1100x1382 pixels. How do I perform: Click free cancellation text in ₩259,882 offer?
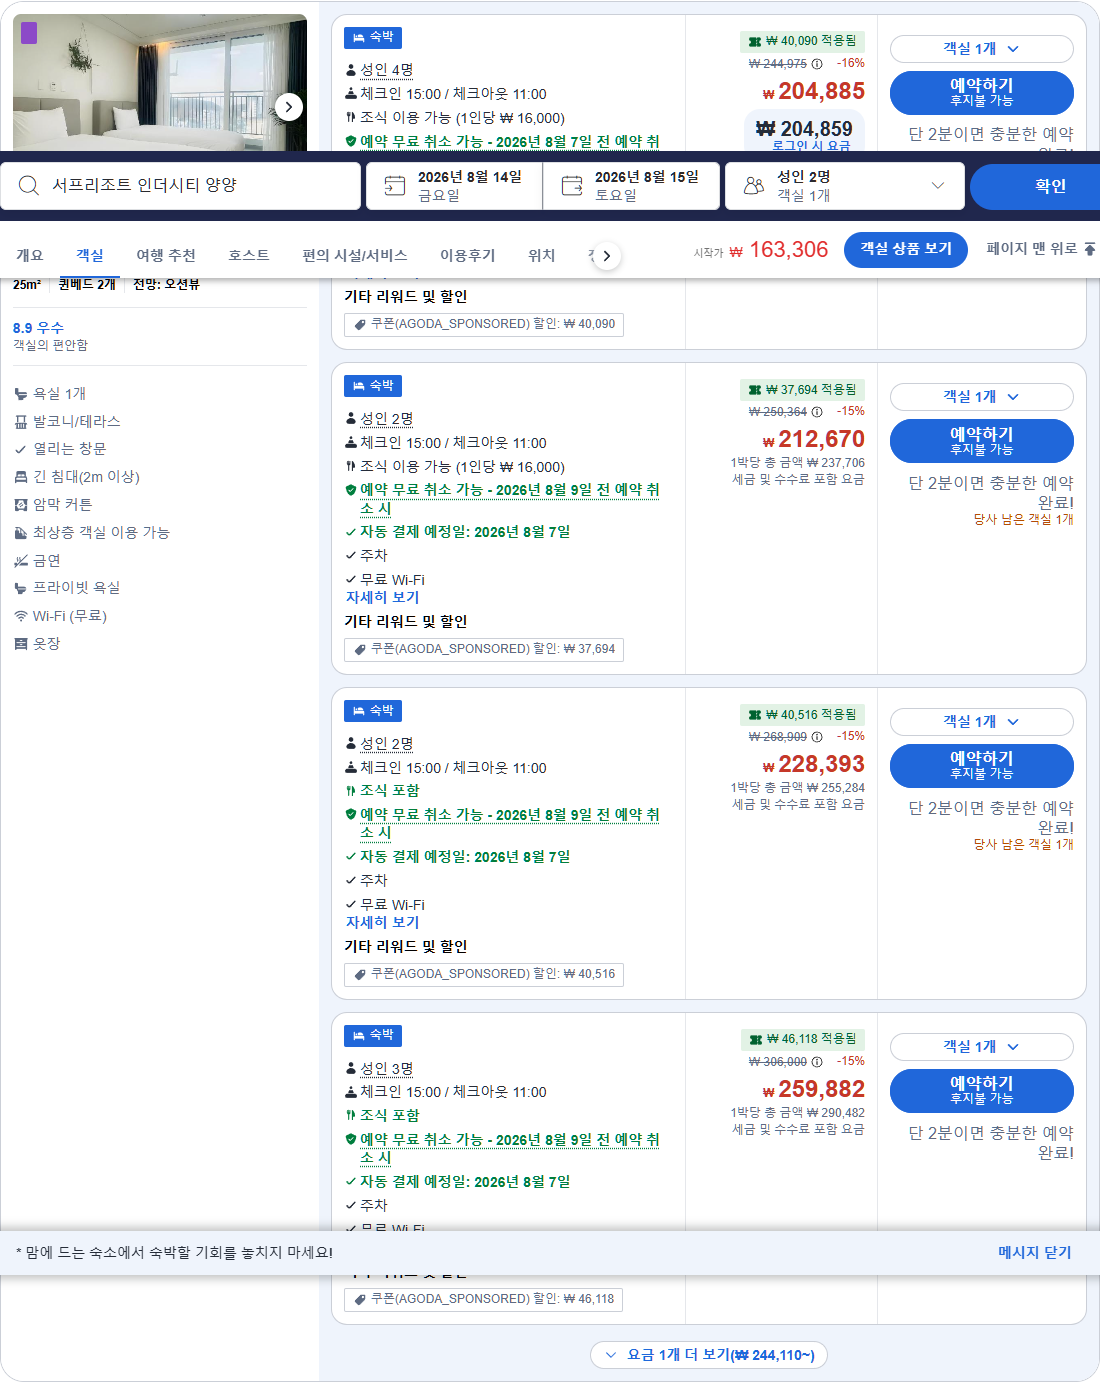pyautogui.click(x=509, y=1148)
